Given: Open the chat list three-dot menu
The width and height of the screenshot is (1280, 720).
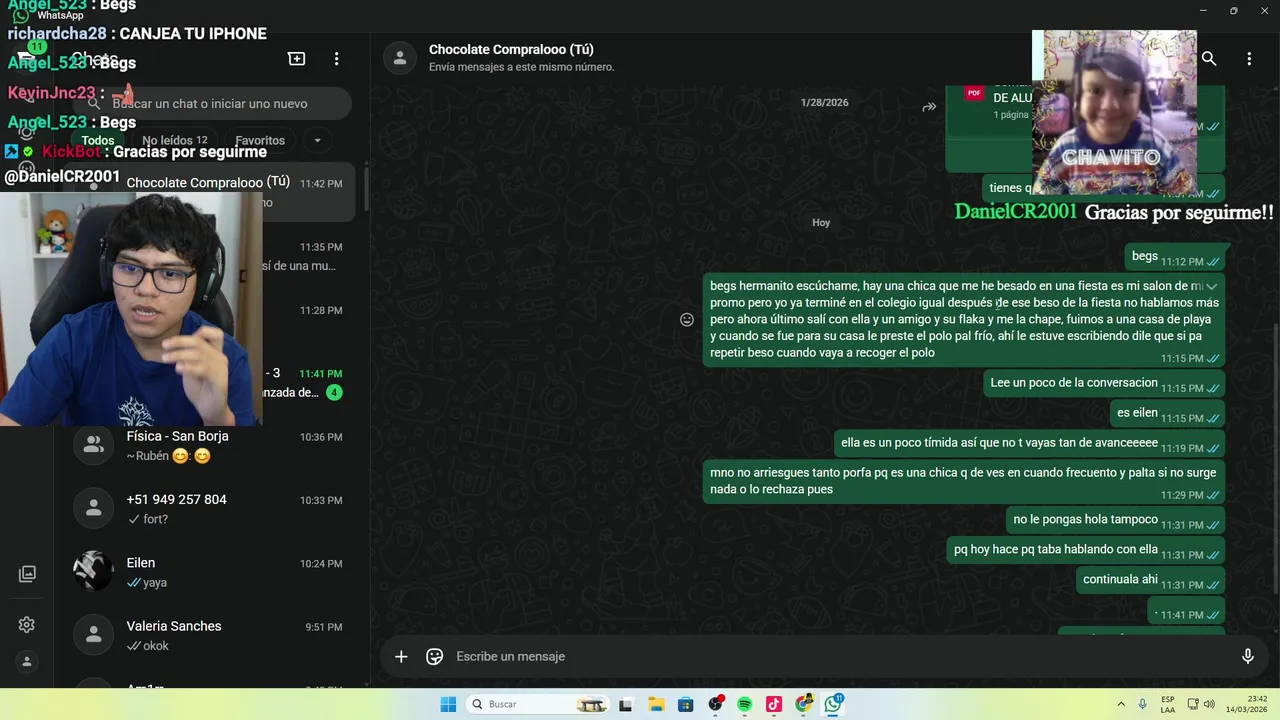Looking at the screenshot, I should click(x=337, y=59).
